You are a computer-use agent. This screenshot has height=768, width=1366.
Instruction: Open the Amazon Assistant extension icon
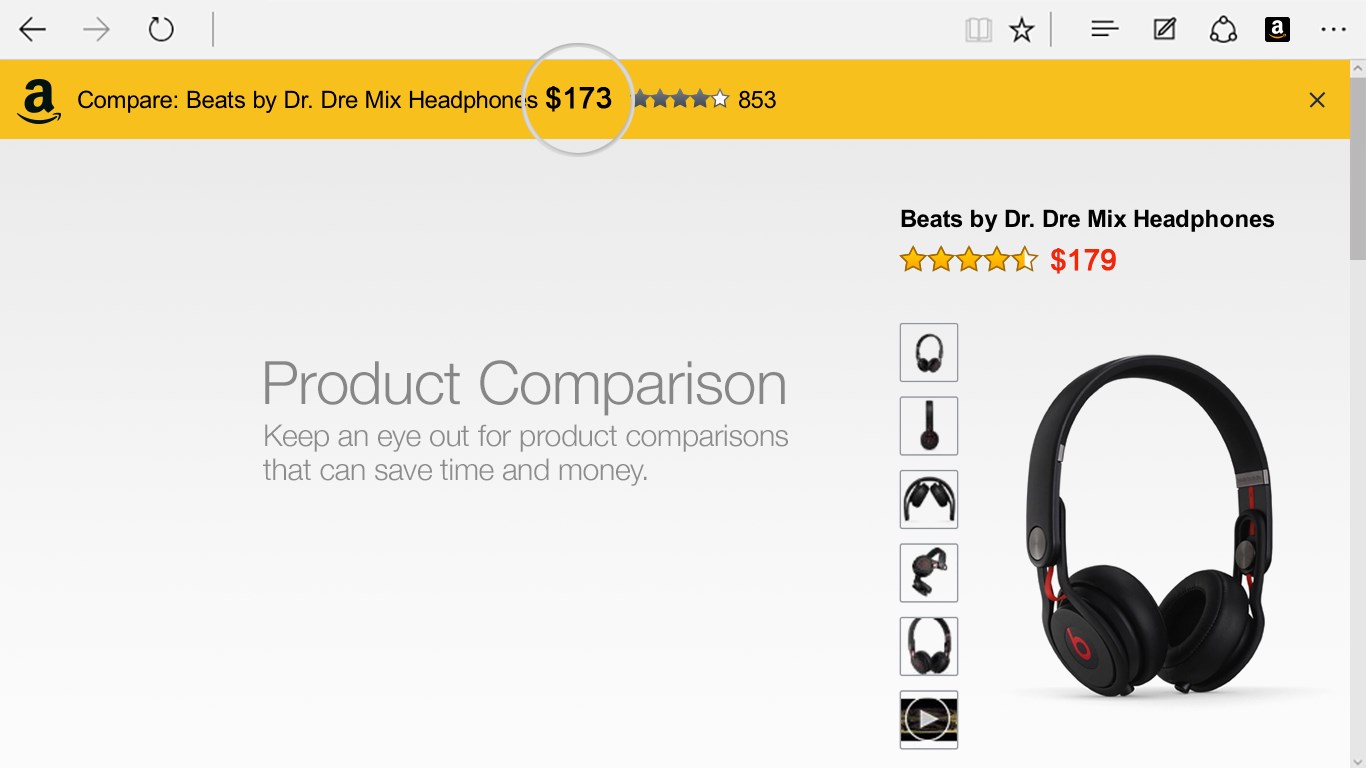1277,30
